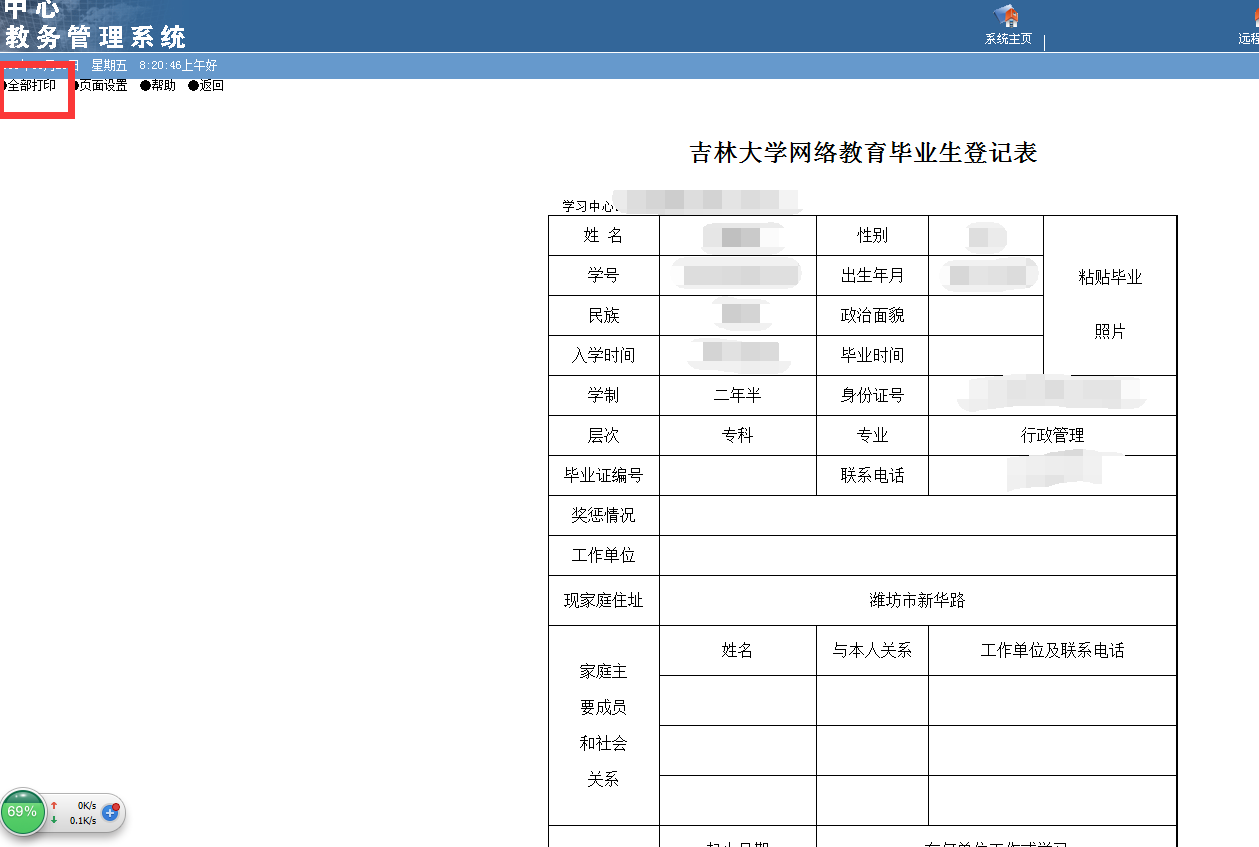Click the 系统主页 house icon
This screenshot has width=1259, height=847.
tap(1006, 18)
